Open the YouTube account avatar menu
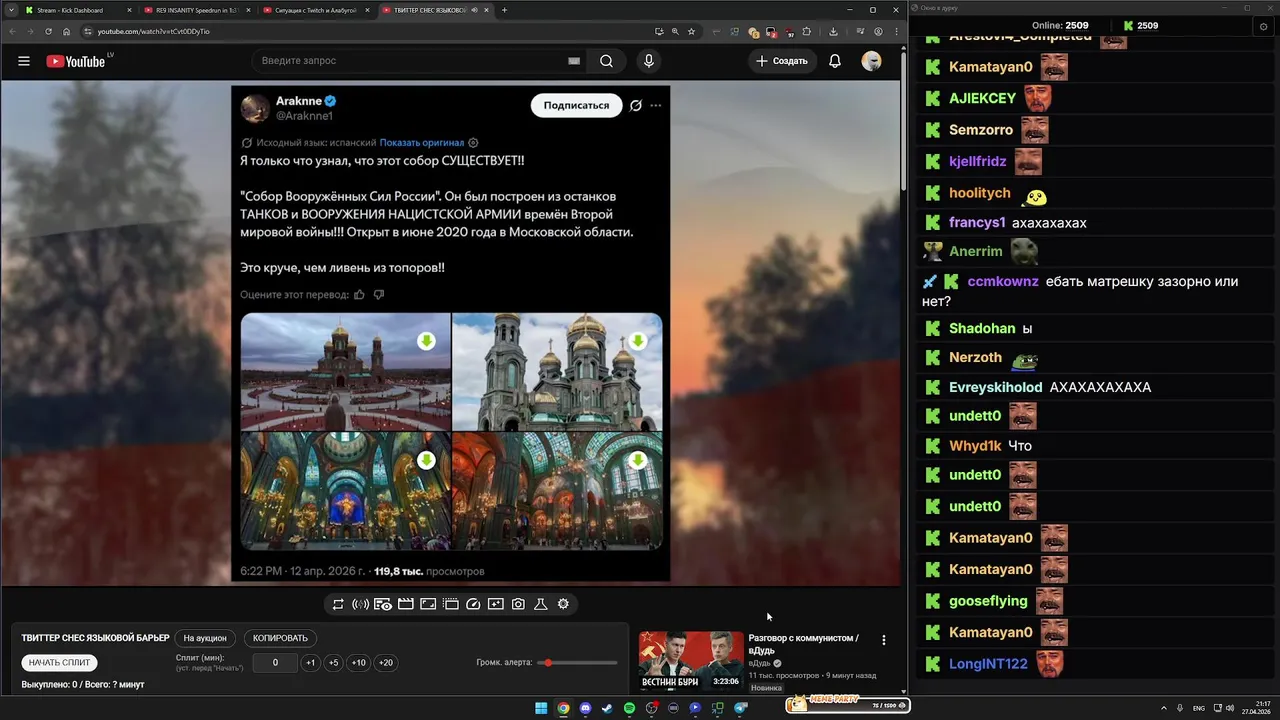 click(x=872, y=61)
